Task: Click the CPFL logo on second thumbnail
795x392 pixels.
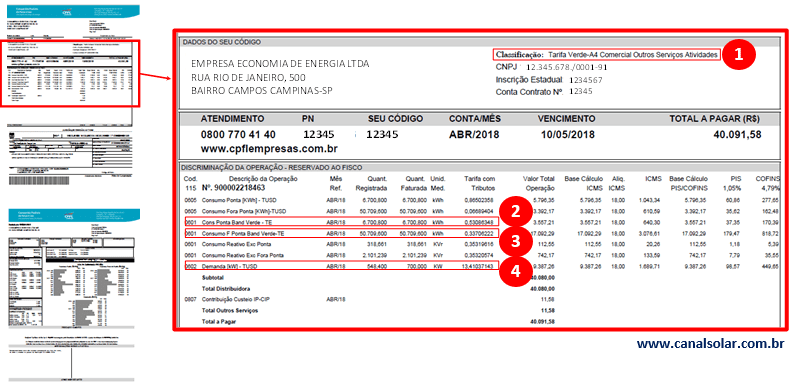Action: [66, 216]
